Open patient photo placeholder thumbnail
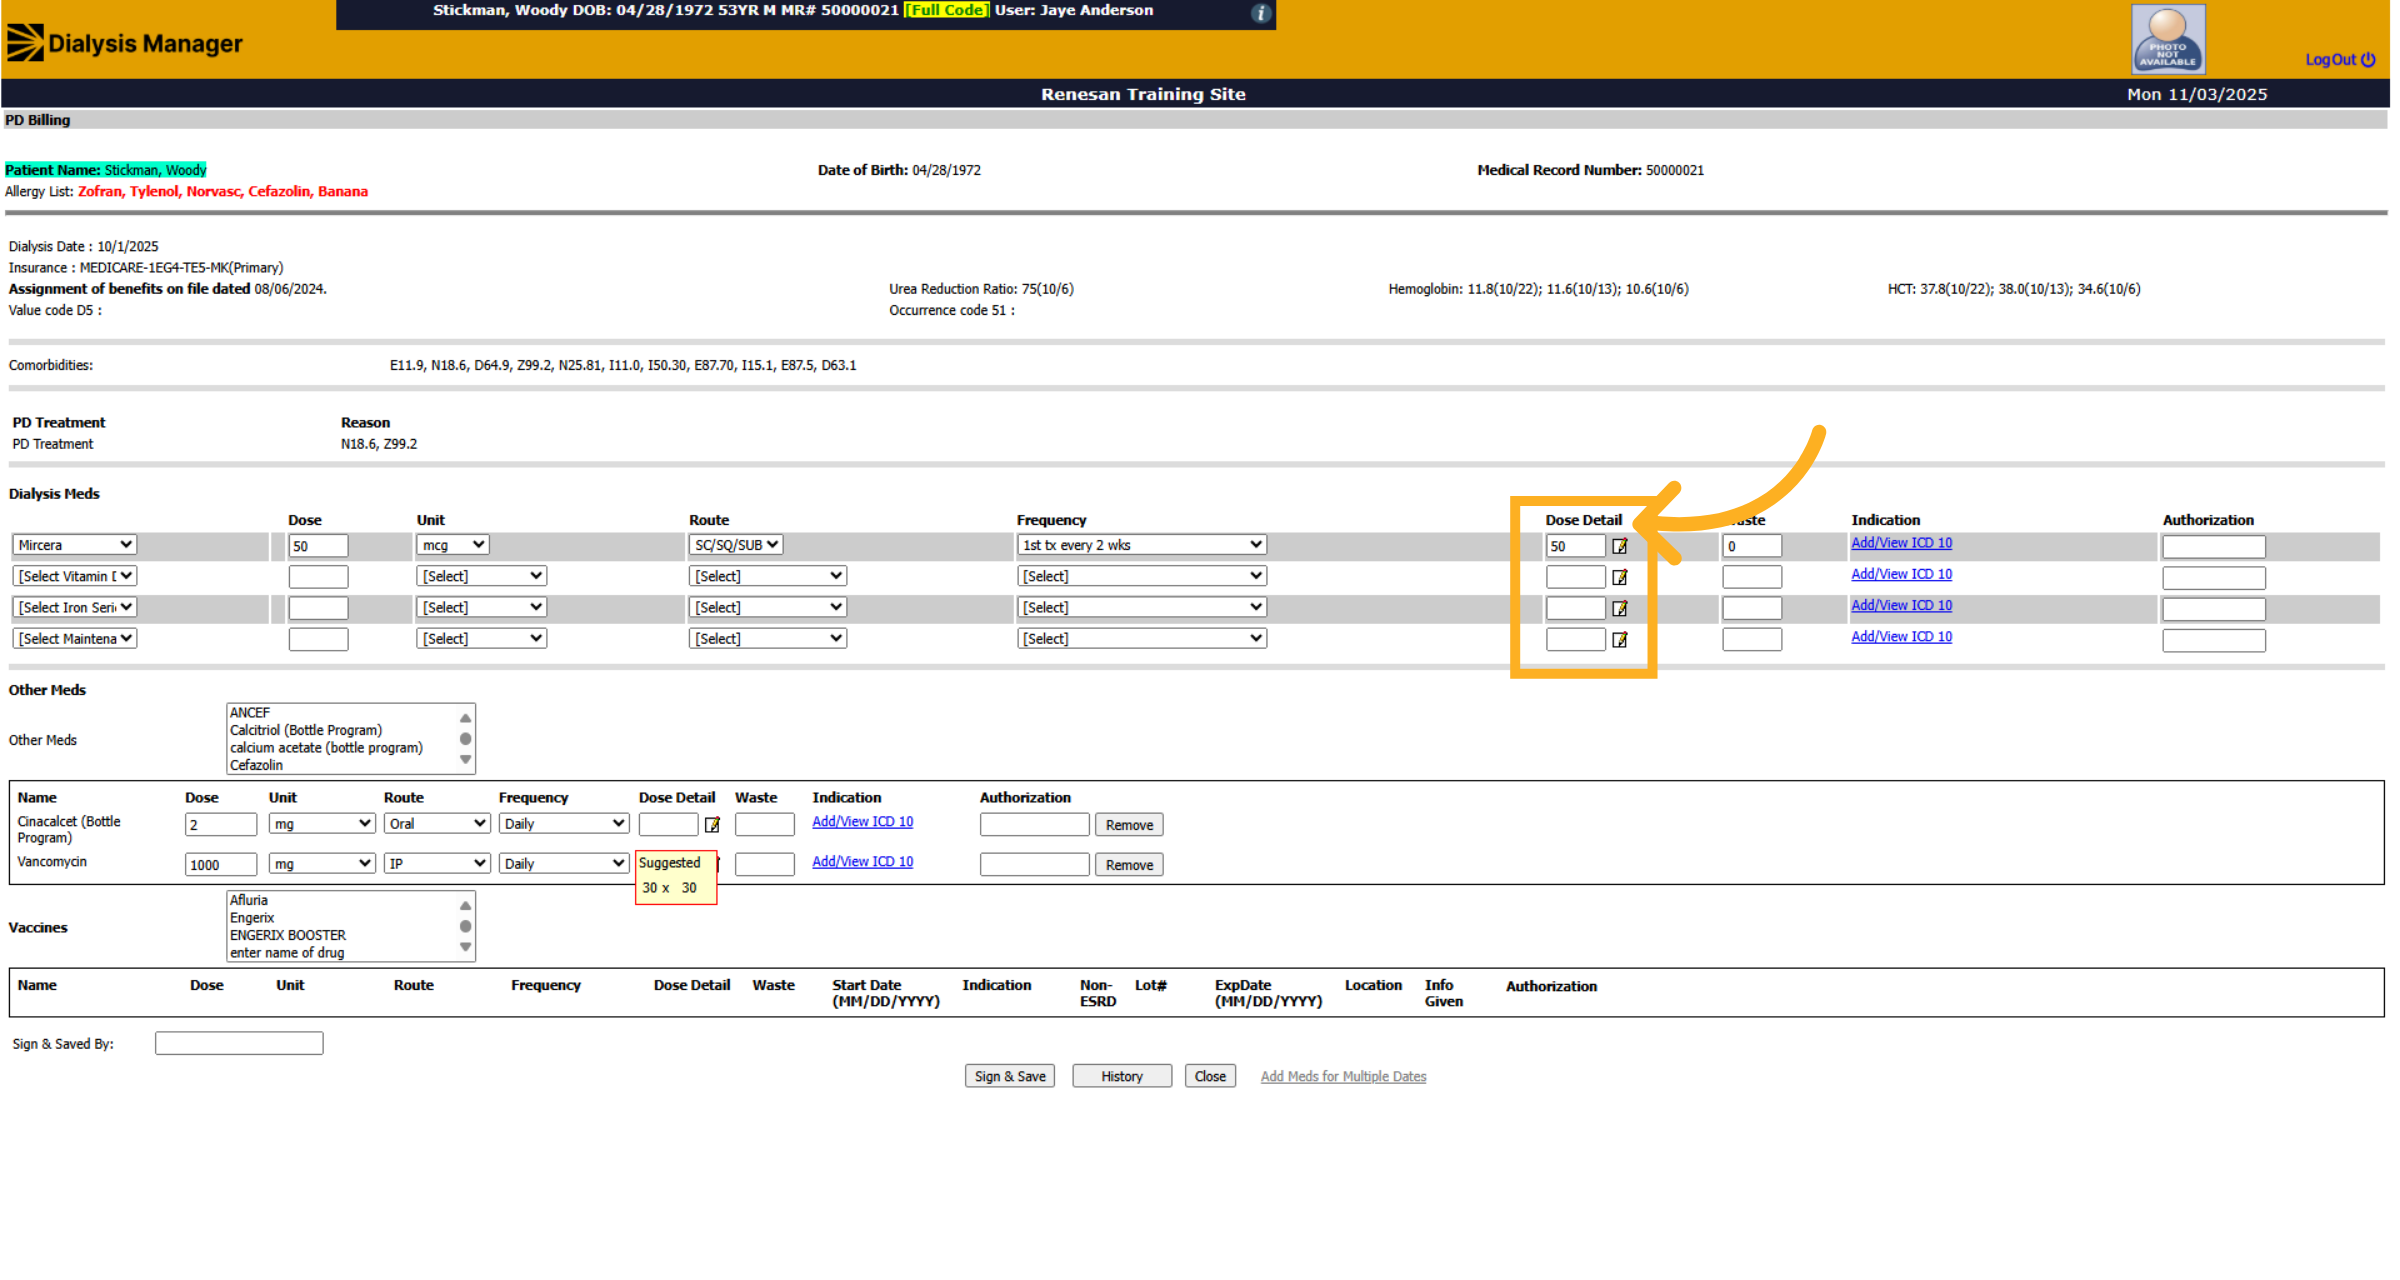Screen dimensions: 2400x1280 2167,39
